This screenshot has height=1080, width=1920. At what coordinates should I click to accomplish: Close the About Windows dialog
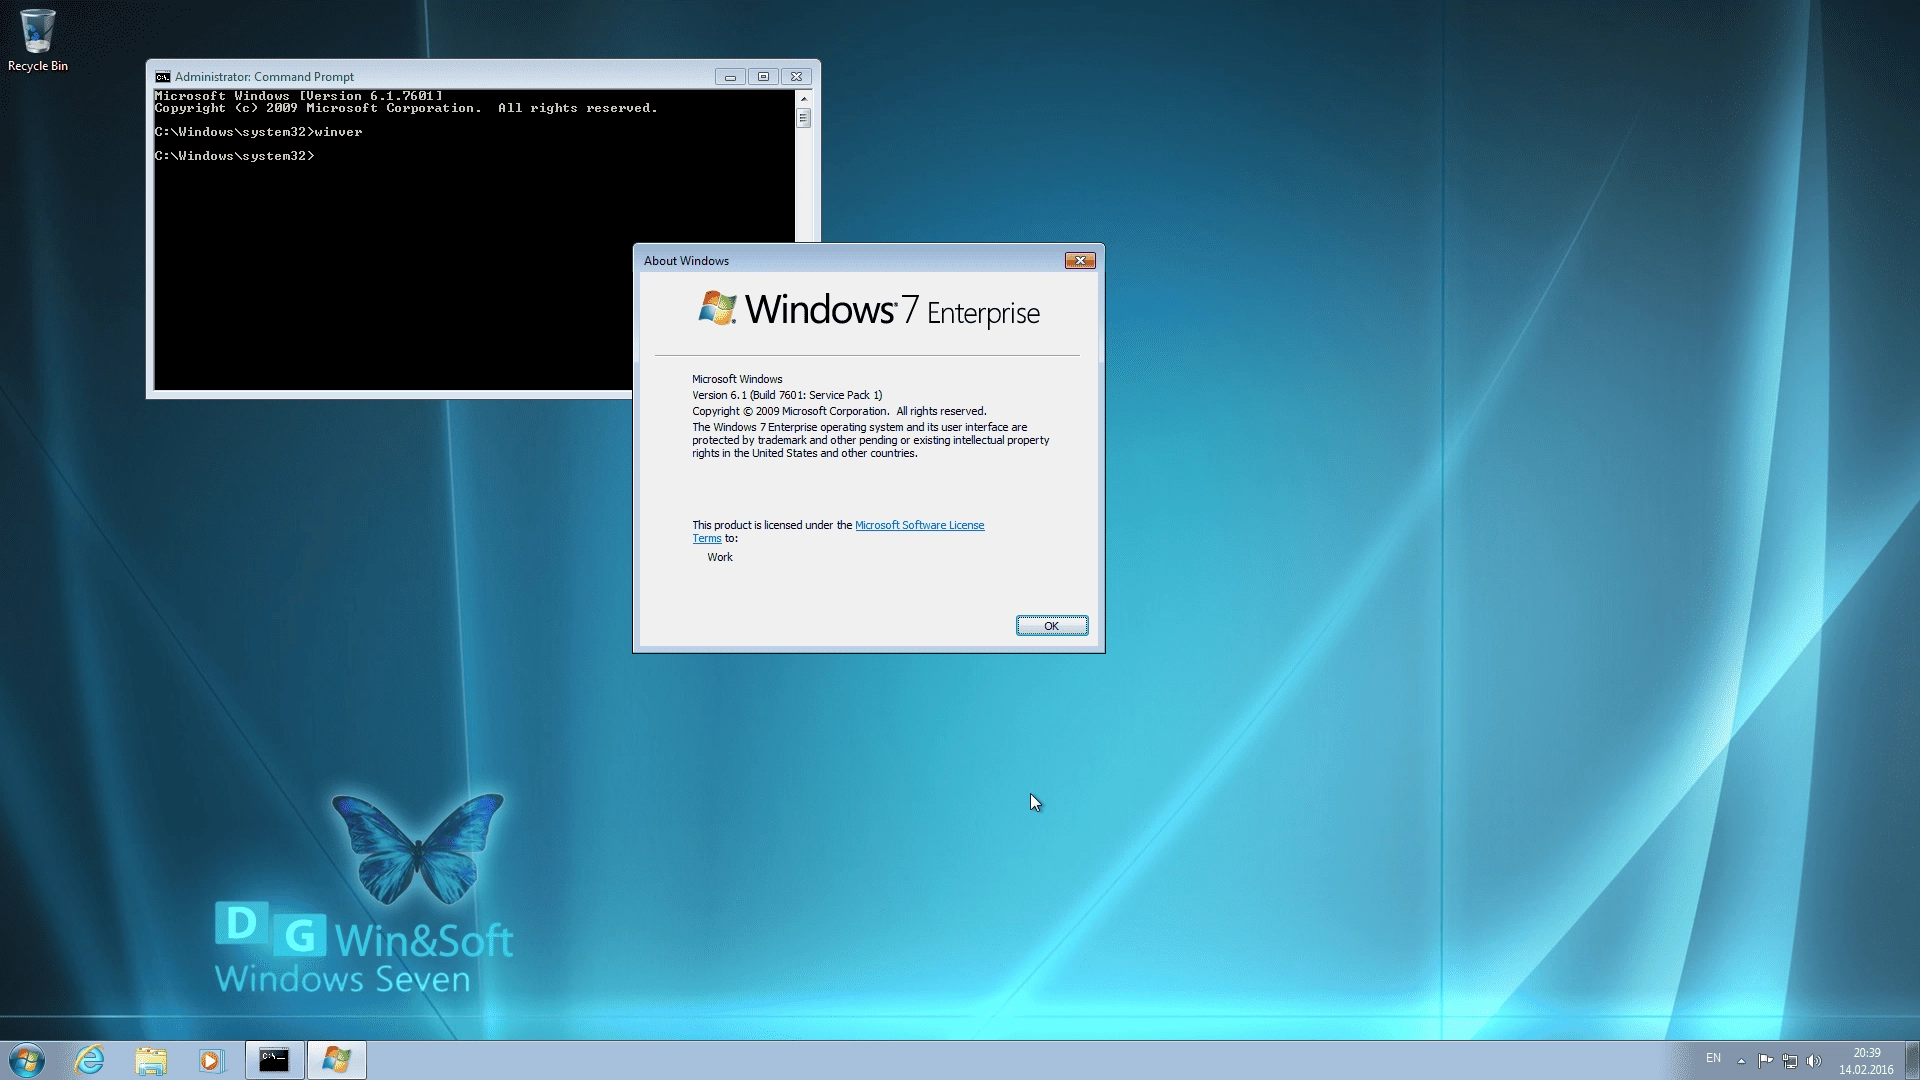coord(1080,261)
